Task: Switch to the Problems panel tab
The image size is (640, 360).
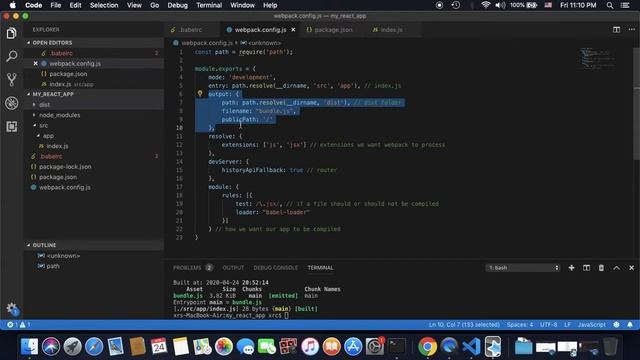Action: [192, 268]
